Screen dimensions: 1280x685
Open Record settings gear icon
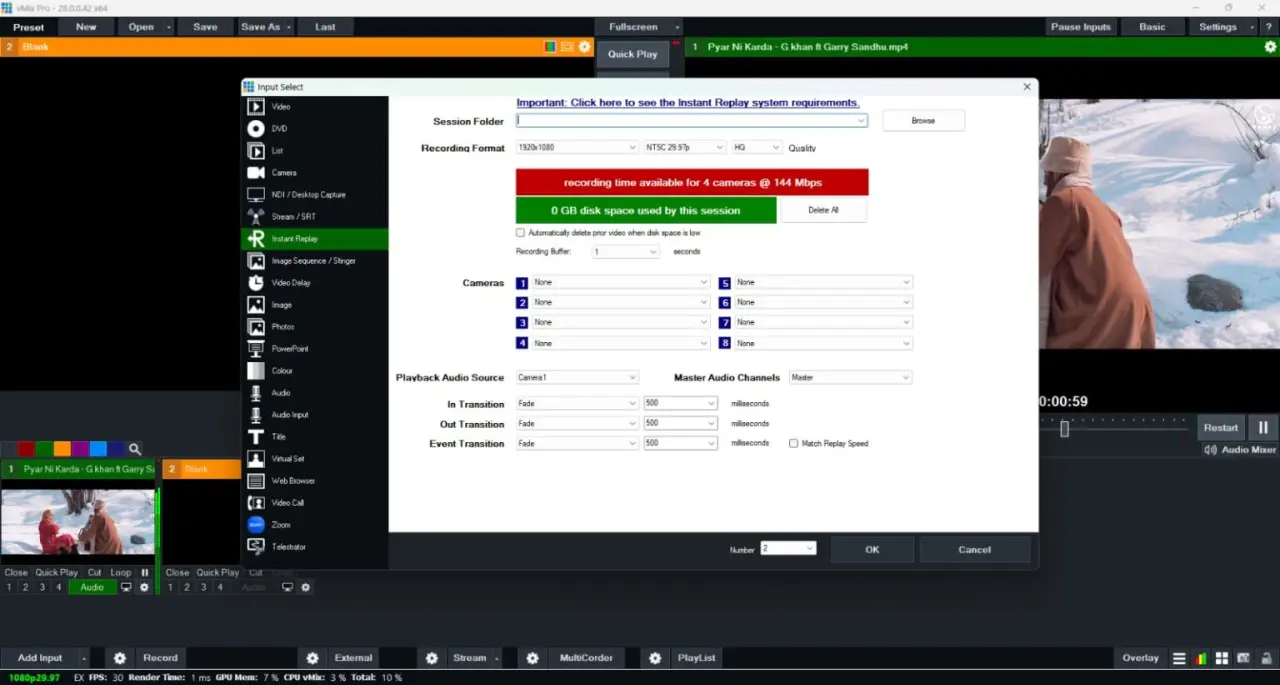[x=120, y=658]
